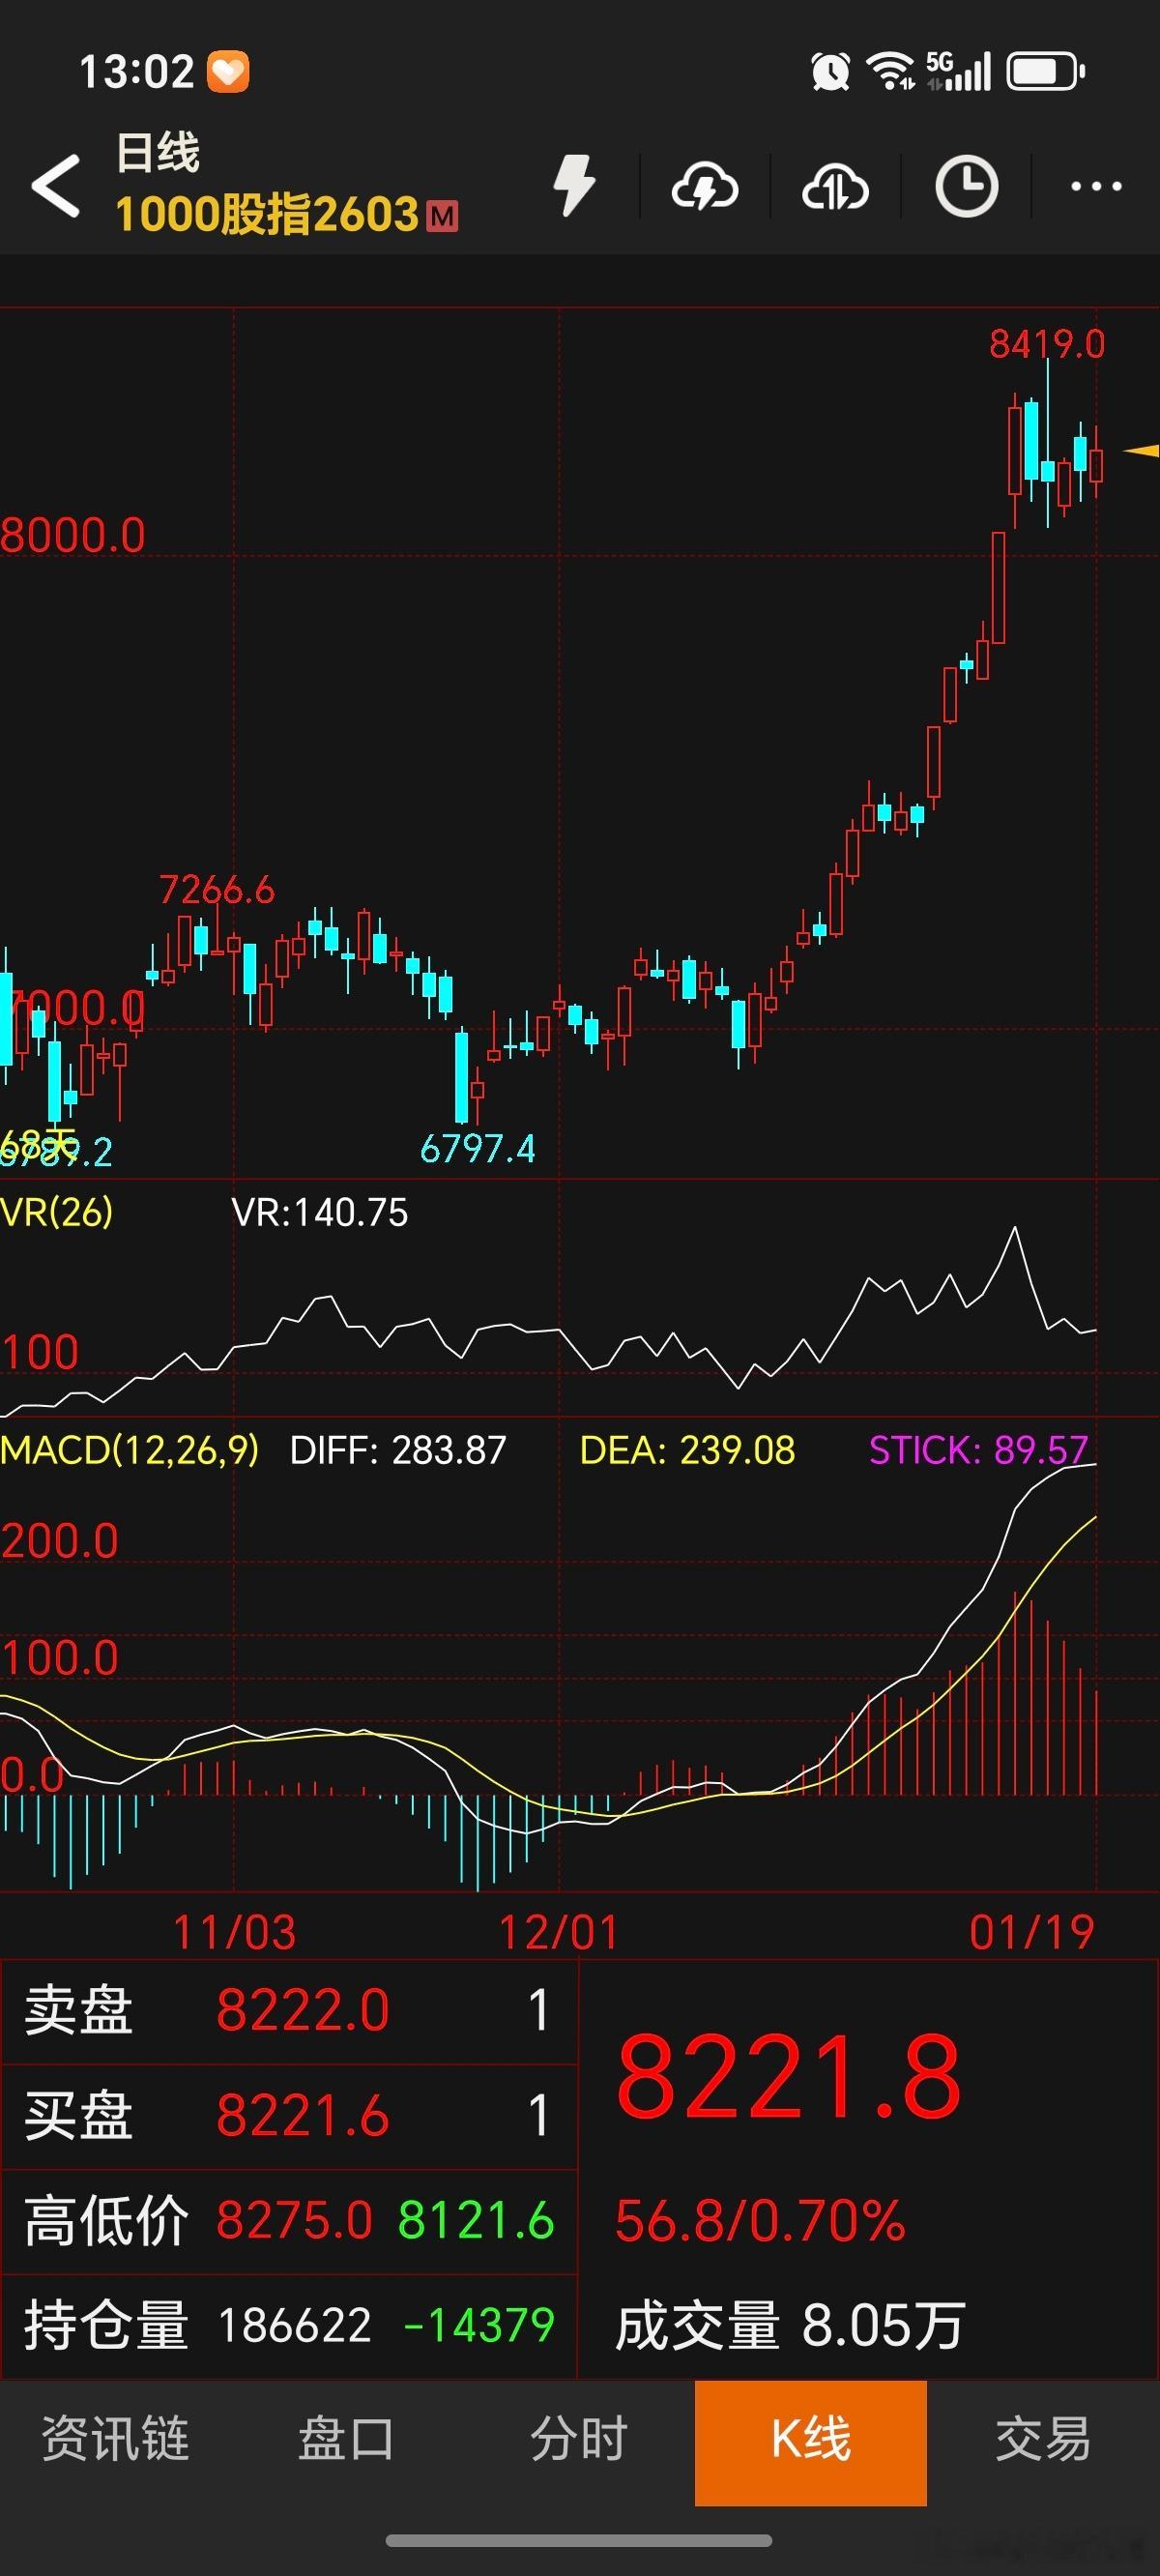The height and width of the screenshot is (2576, 1160).
Task: Tap the 12/01 date label
Action: click(x=559, y=1932)
